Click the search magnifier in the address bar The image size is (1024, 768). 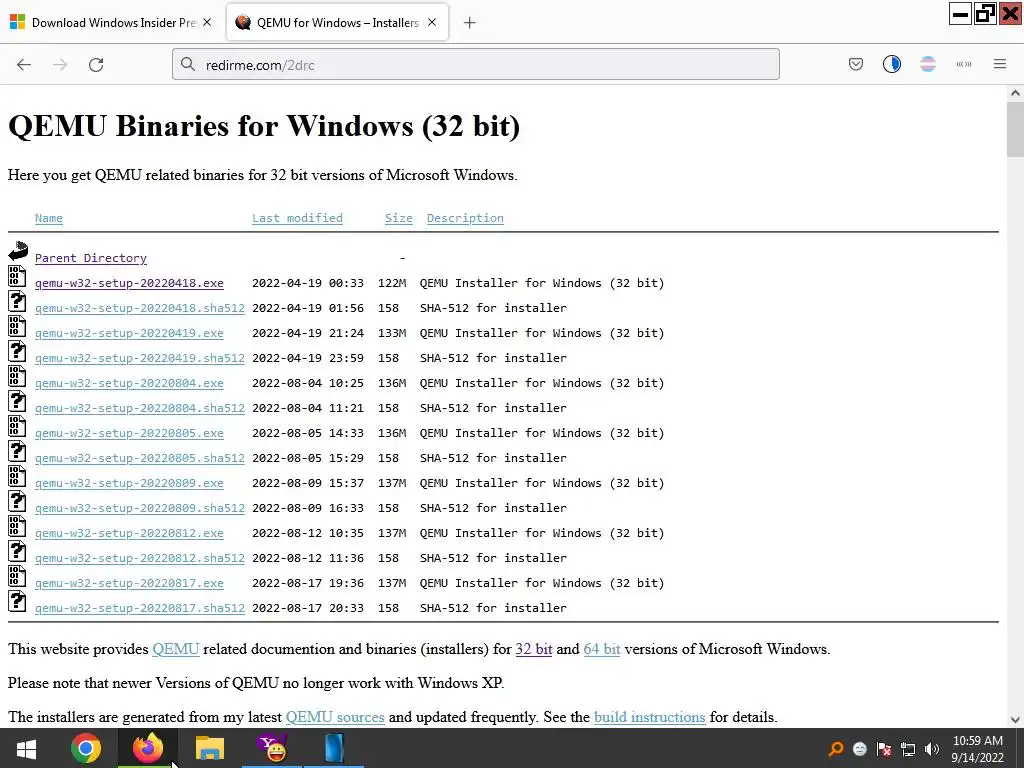[188, 64]
